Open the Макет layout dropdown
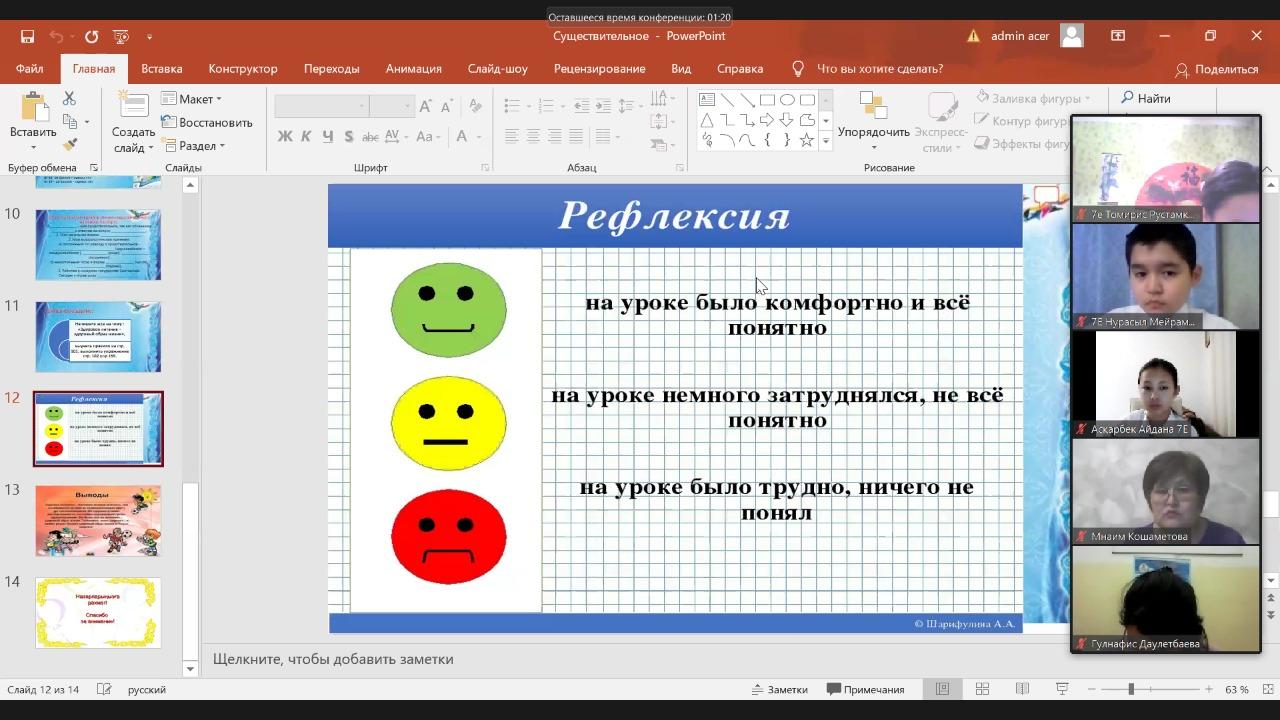 pyautogui.click(x=194, y=99)
